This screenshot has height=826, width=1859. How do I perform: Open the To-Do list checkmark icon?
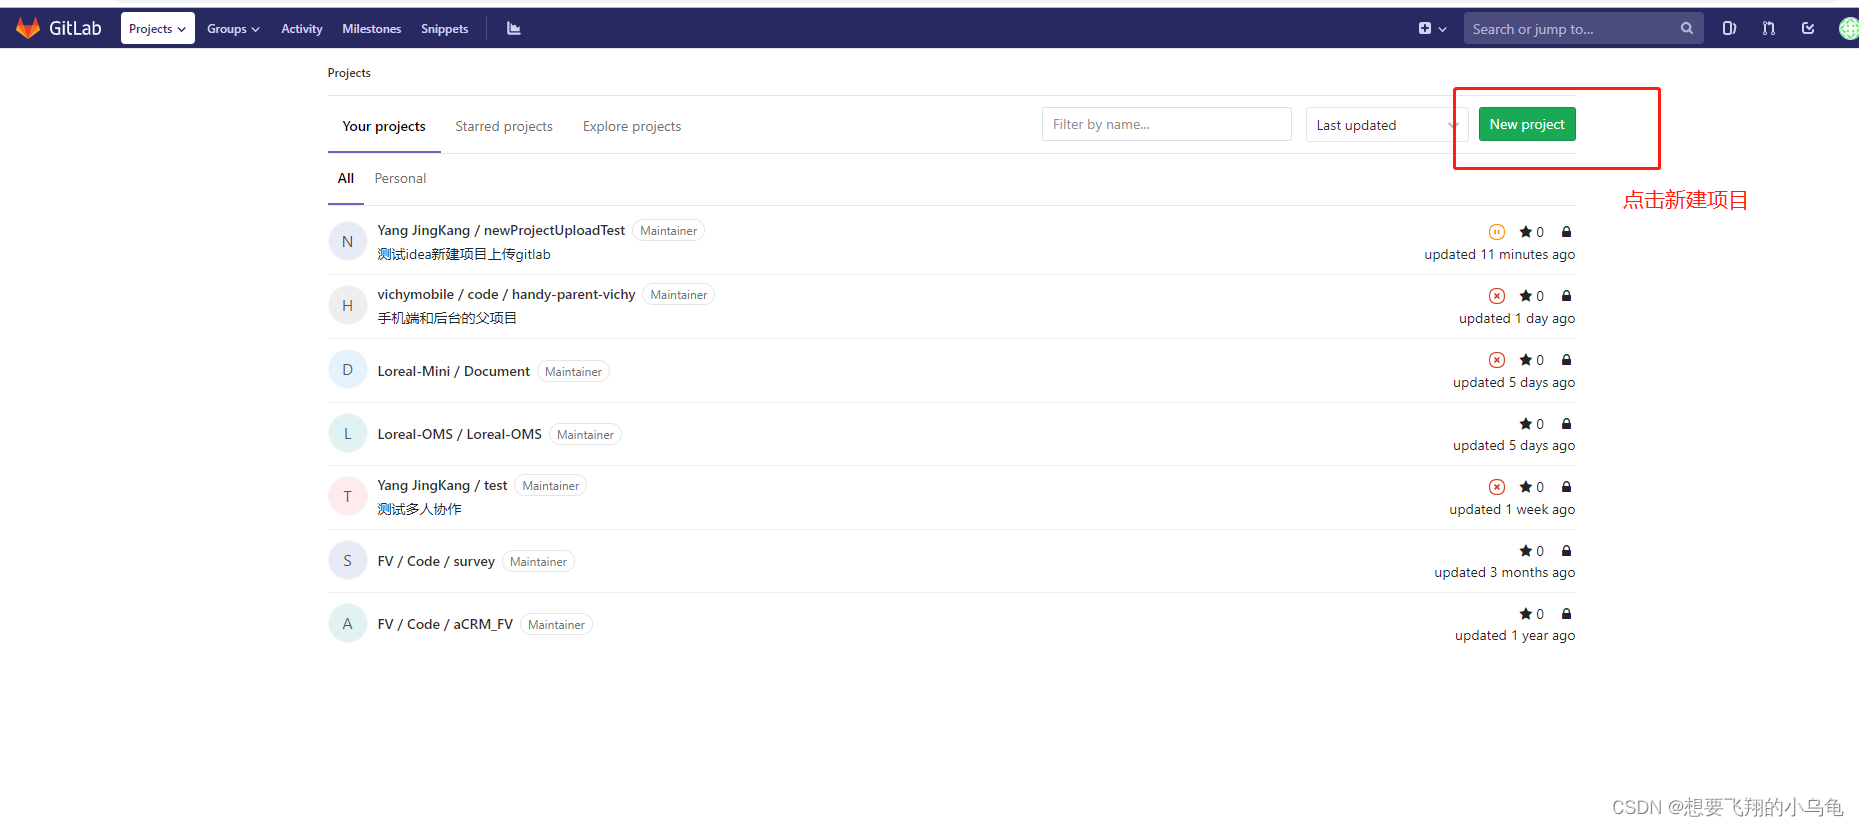coord(1808,29)
